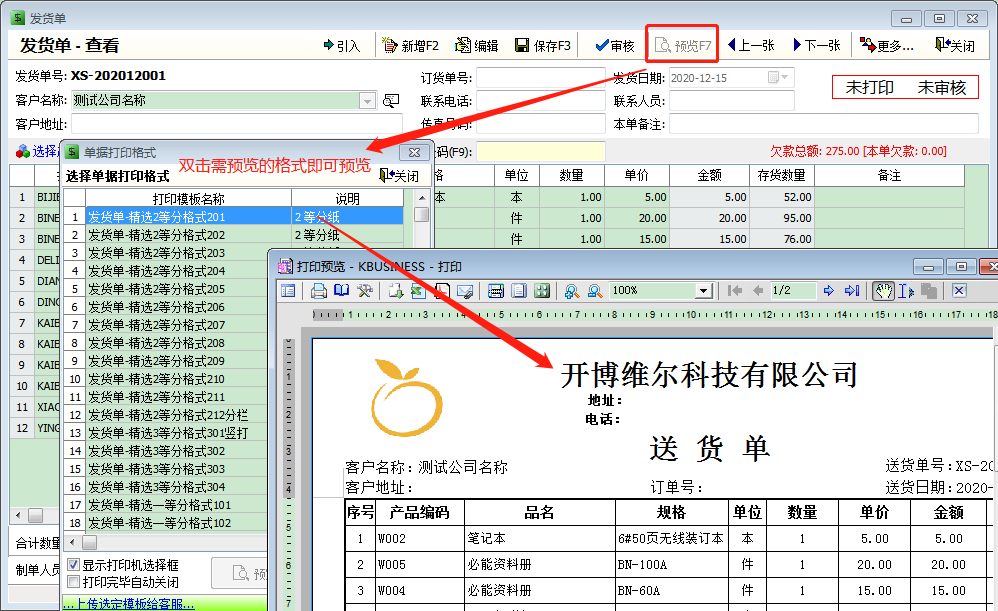Go to next order 下一张
Screen dimensions: 998x611
[x=817, y=45]
